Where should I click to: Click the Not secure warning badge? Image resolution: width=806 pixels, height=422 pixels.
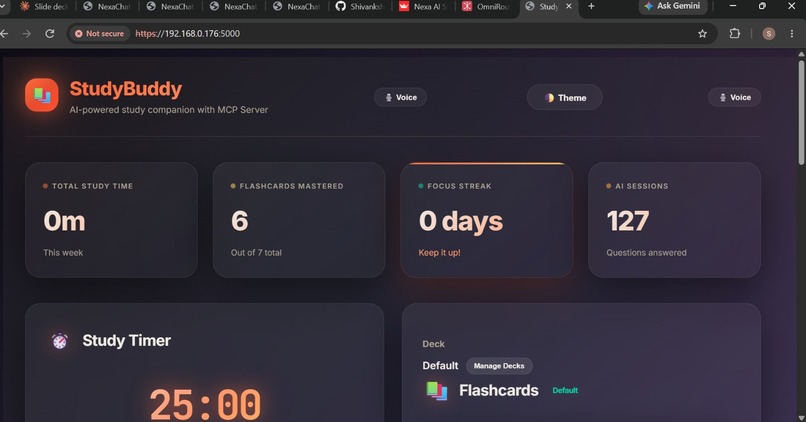click(100, 33)
